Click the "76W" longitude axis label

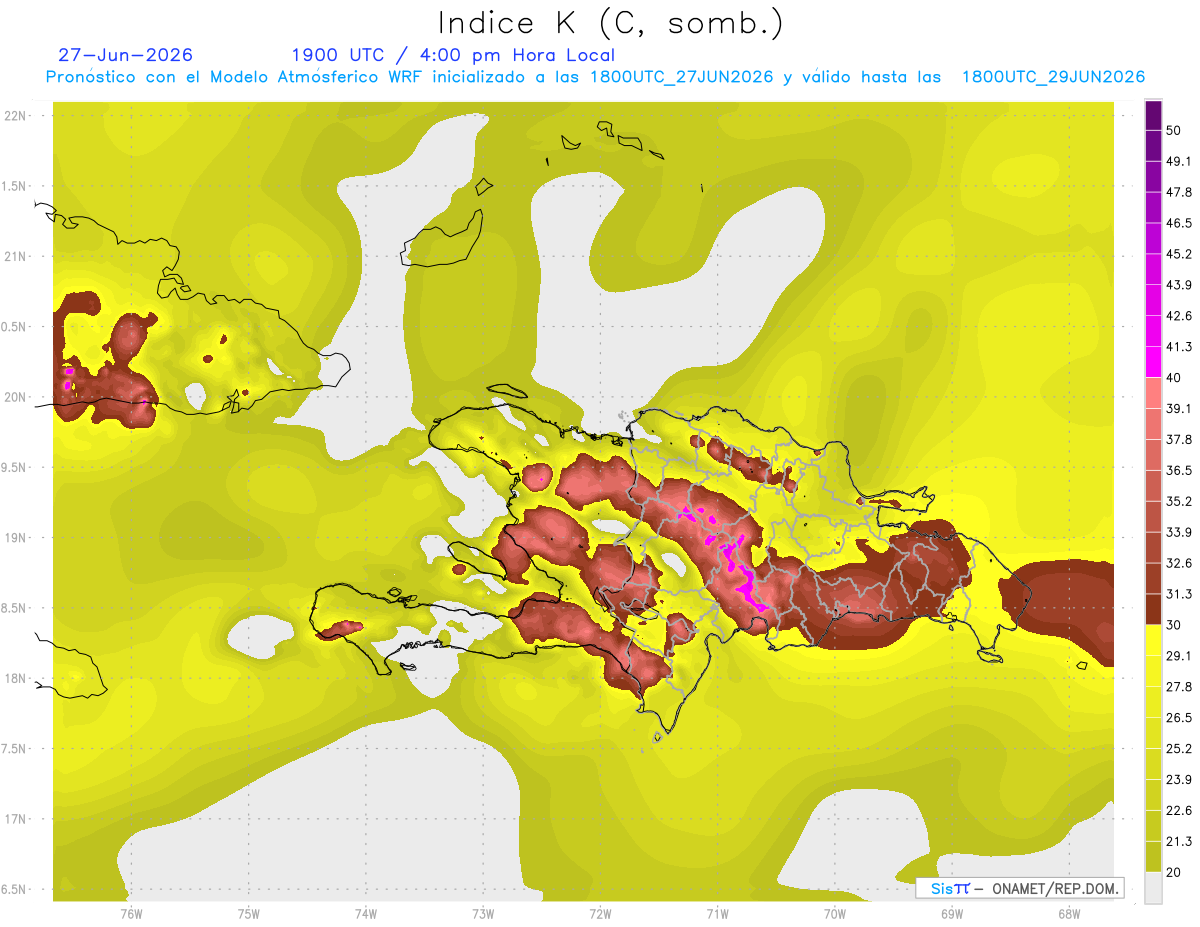[131, 914]
